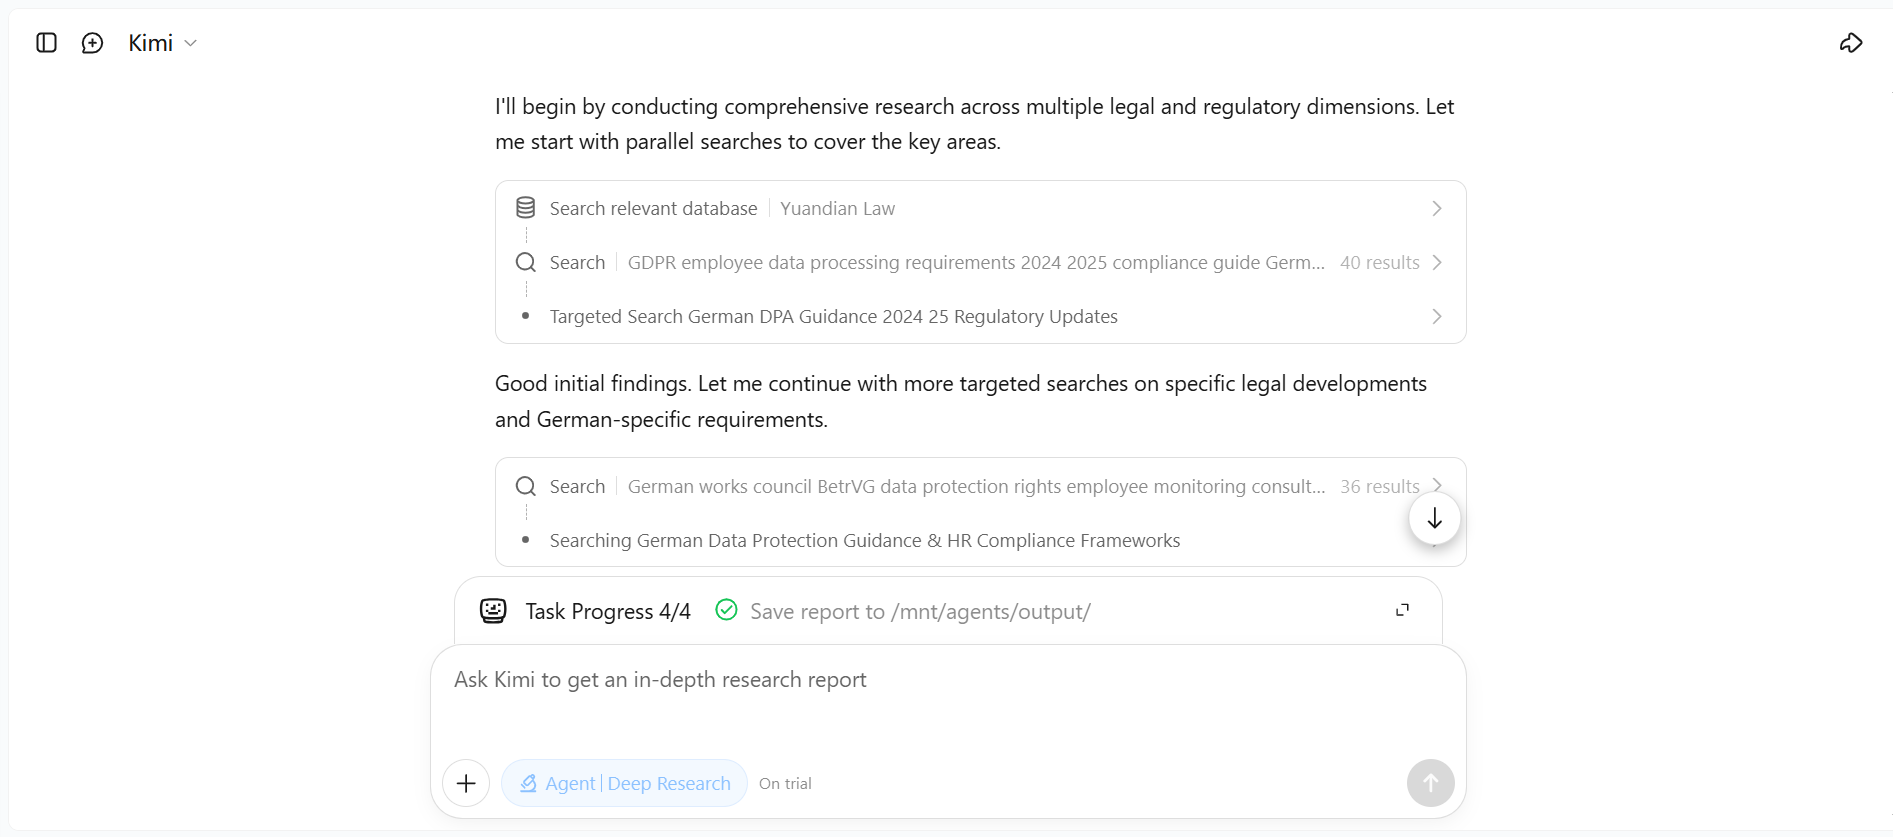Expand Targeted Search row chevron
Image resolution: width=1893 pixels, height=837 pixels.
point(1437,316)
